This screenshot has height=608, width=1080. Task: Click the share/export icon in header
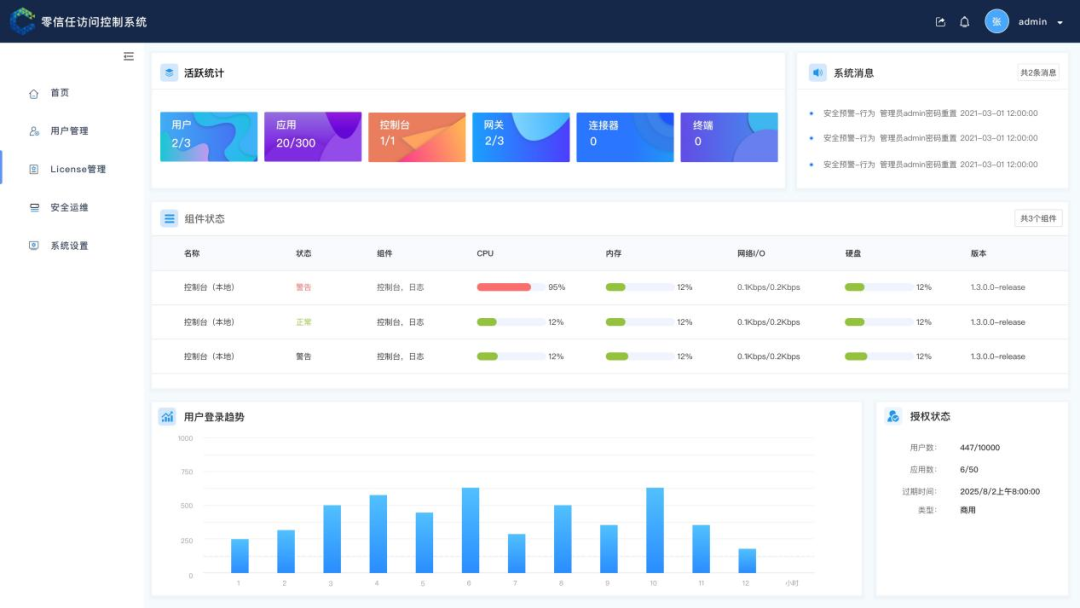click(x=940, y=22)
